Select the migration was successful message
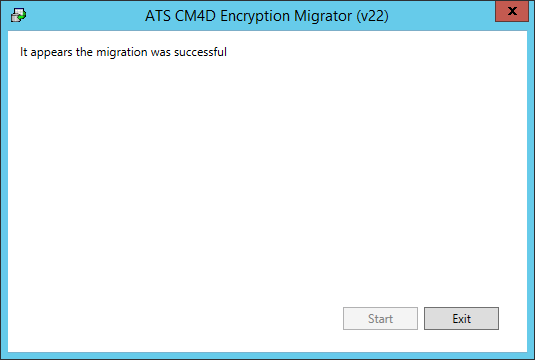The width and height of the screenshot is (535, 360). (x=123, y=52)
